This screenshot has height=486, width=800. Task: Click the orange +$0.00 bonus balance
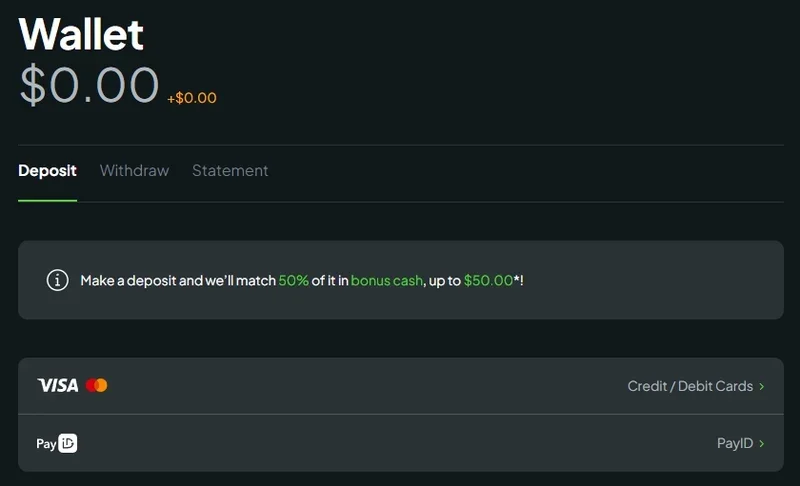pyautogui.click(x=192, y=98)
